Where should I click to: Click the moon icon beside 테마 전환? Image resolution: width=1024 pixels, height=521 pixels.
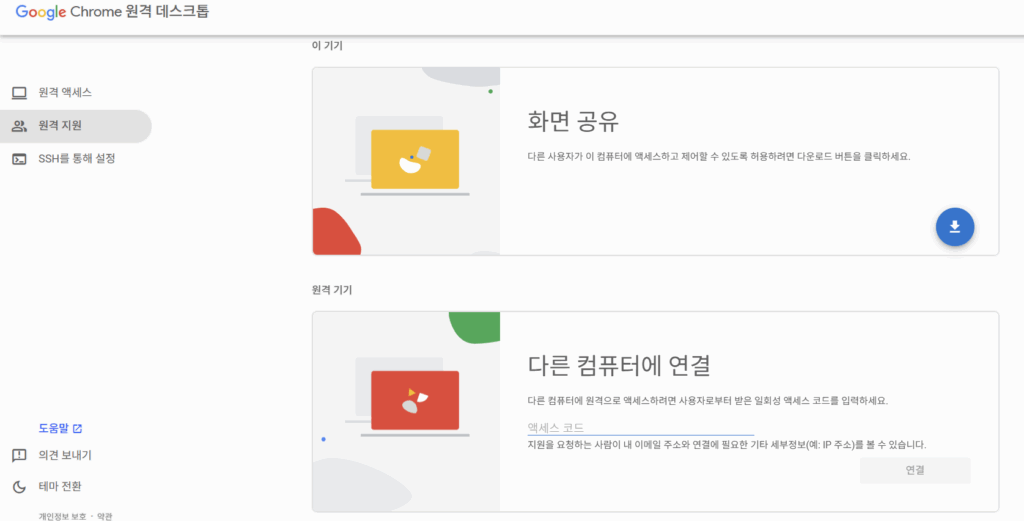(x=20, y=486)
